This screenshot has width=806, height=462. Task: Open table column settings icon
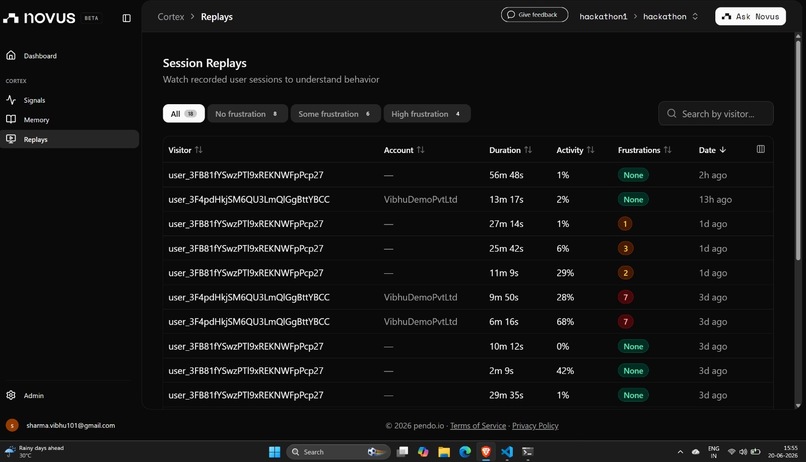pos(761,149)
